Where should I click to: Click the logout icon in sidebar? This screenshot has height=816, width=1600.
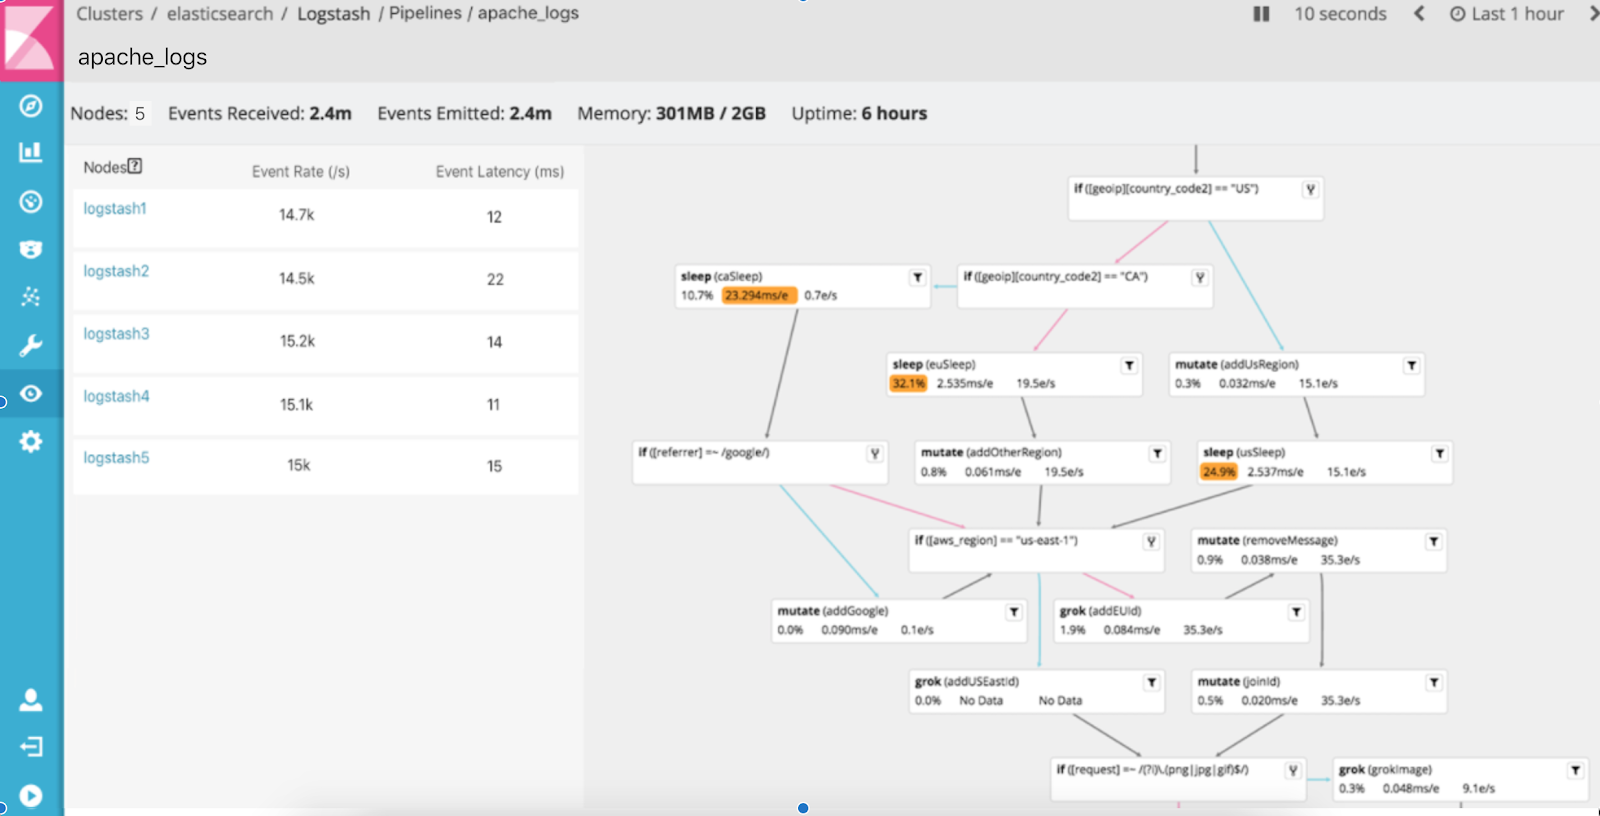coord(31,747)
